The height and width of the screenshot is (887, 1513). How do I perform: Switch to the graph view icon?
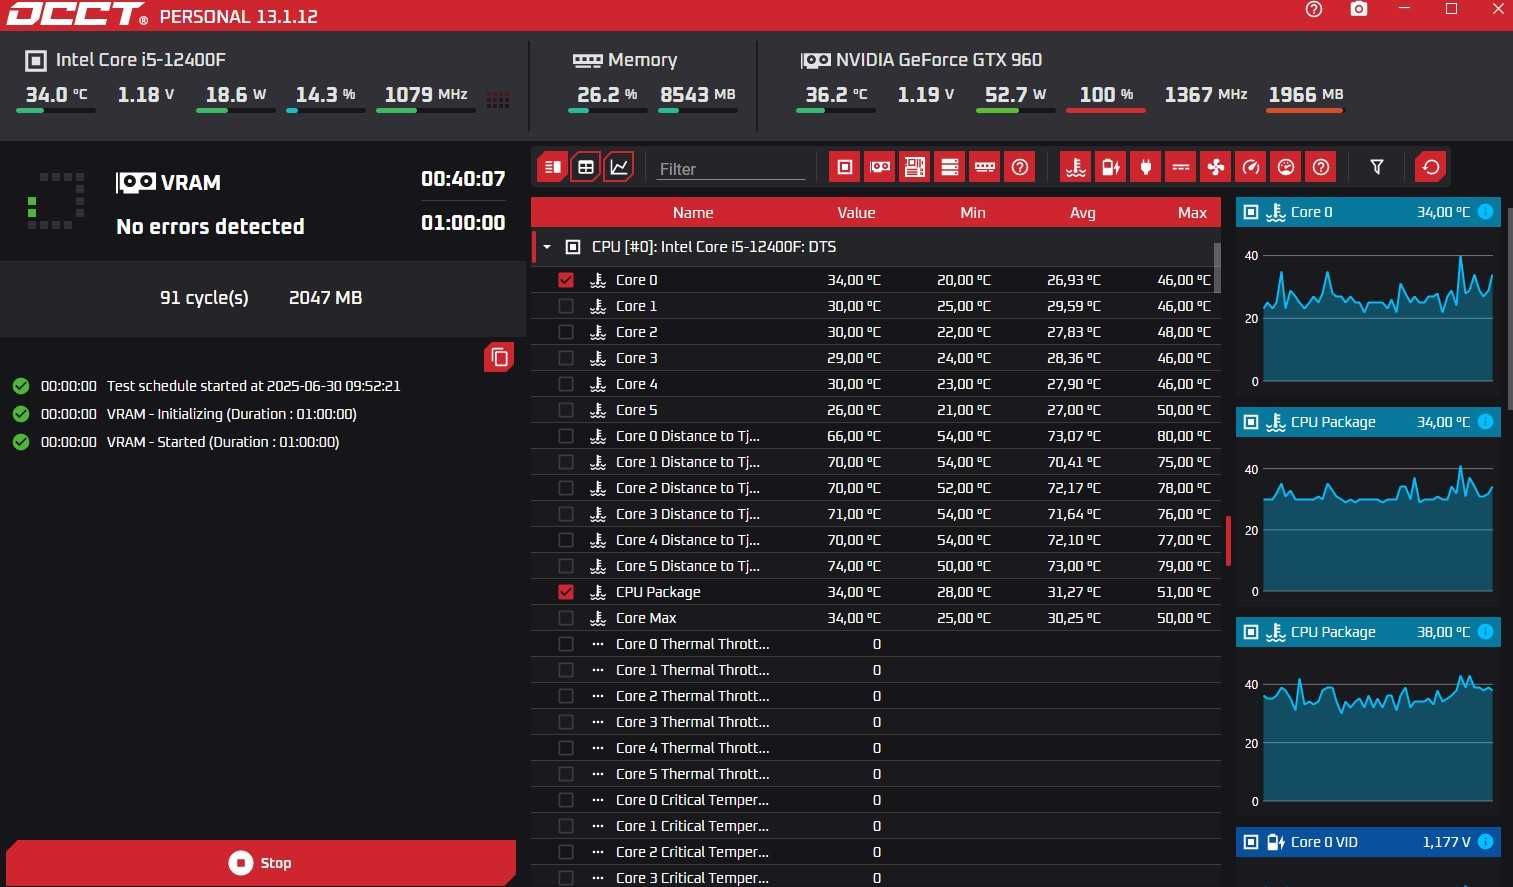tap(620, 167)
